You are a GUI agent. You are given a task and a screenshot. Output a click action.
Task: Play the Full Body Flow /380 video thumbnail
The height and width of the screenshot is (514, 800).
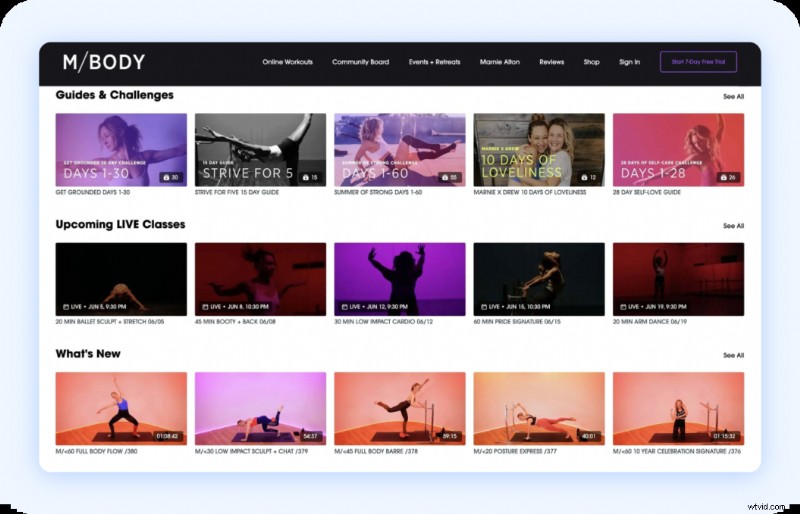point(121,408)
